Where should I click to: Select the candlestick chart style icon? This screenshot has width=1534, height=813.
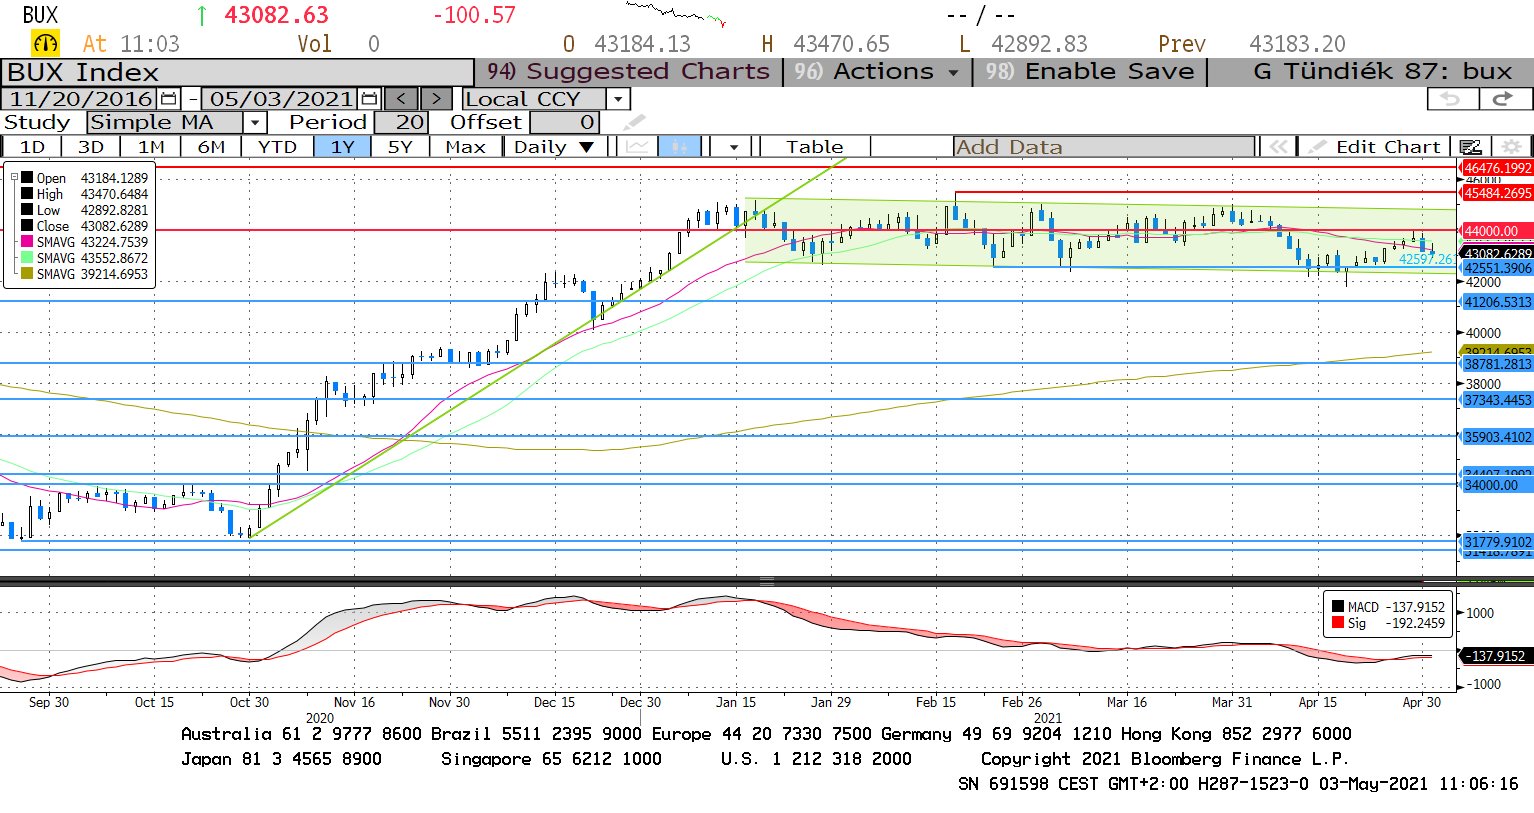(679, 147)
